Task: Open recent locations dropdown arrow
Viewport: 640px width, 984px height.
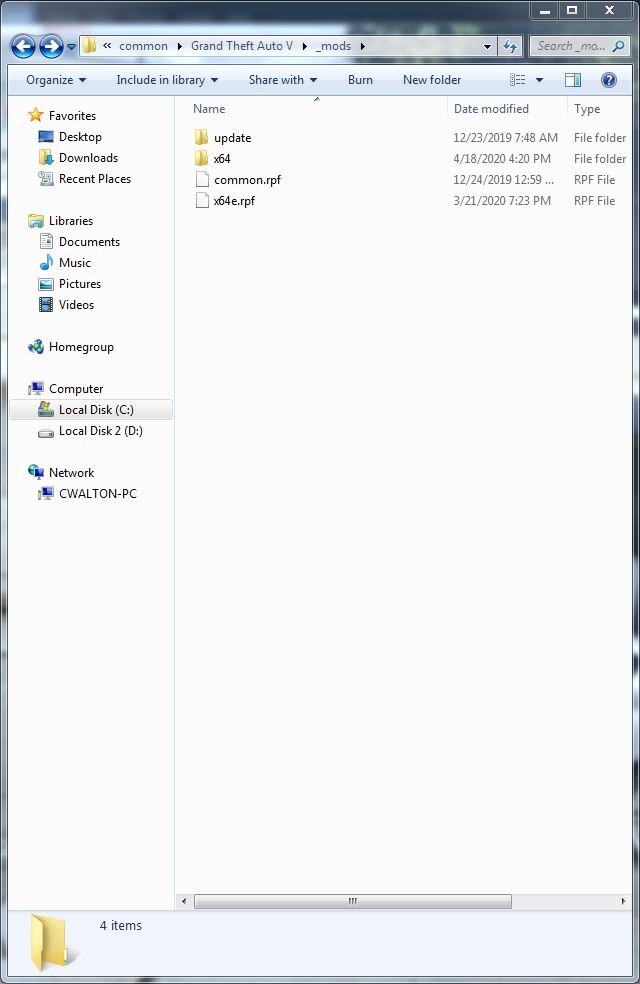Action: (71, 47)
